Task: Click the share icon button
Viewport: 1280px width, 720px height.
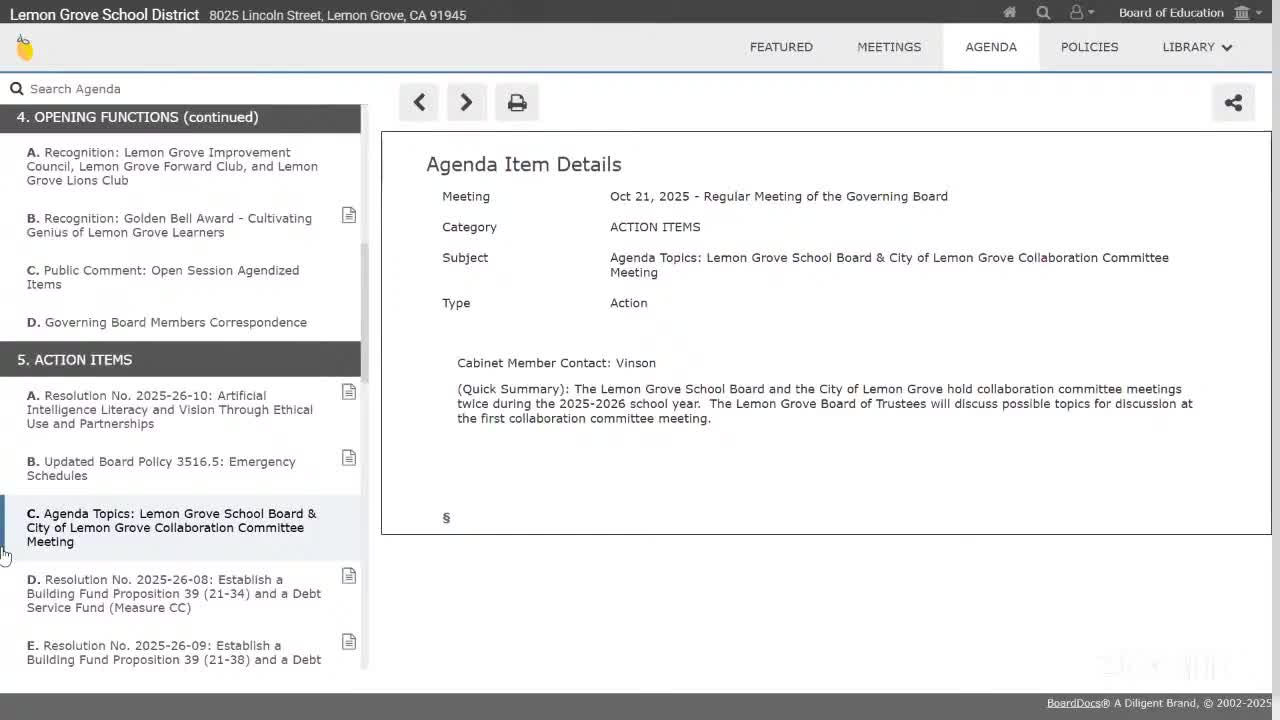Action: [x=1233, y=102]
